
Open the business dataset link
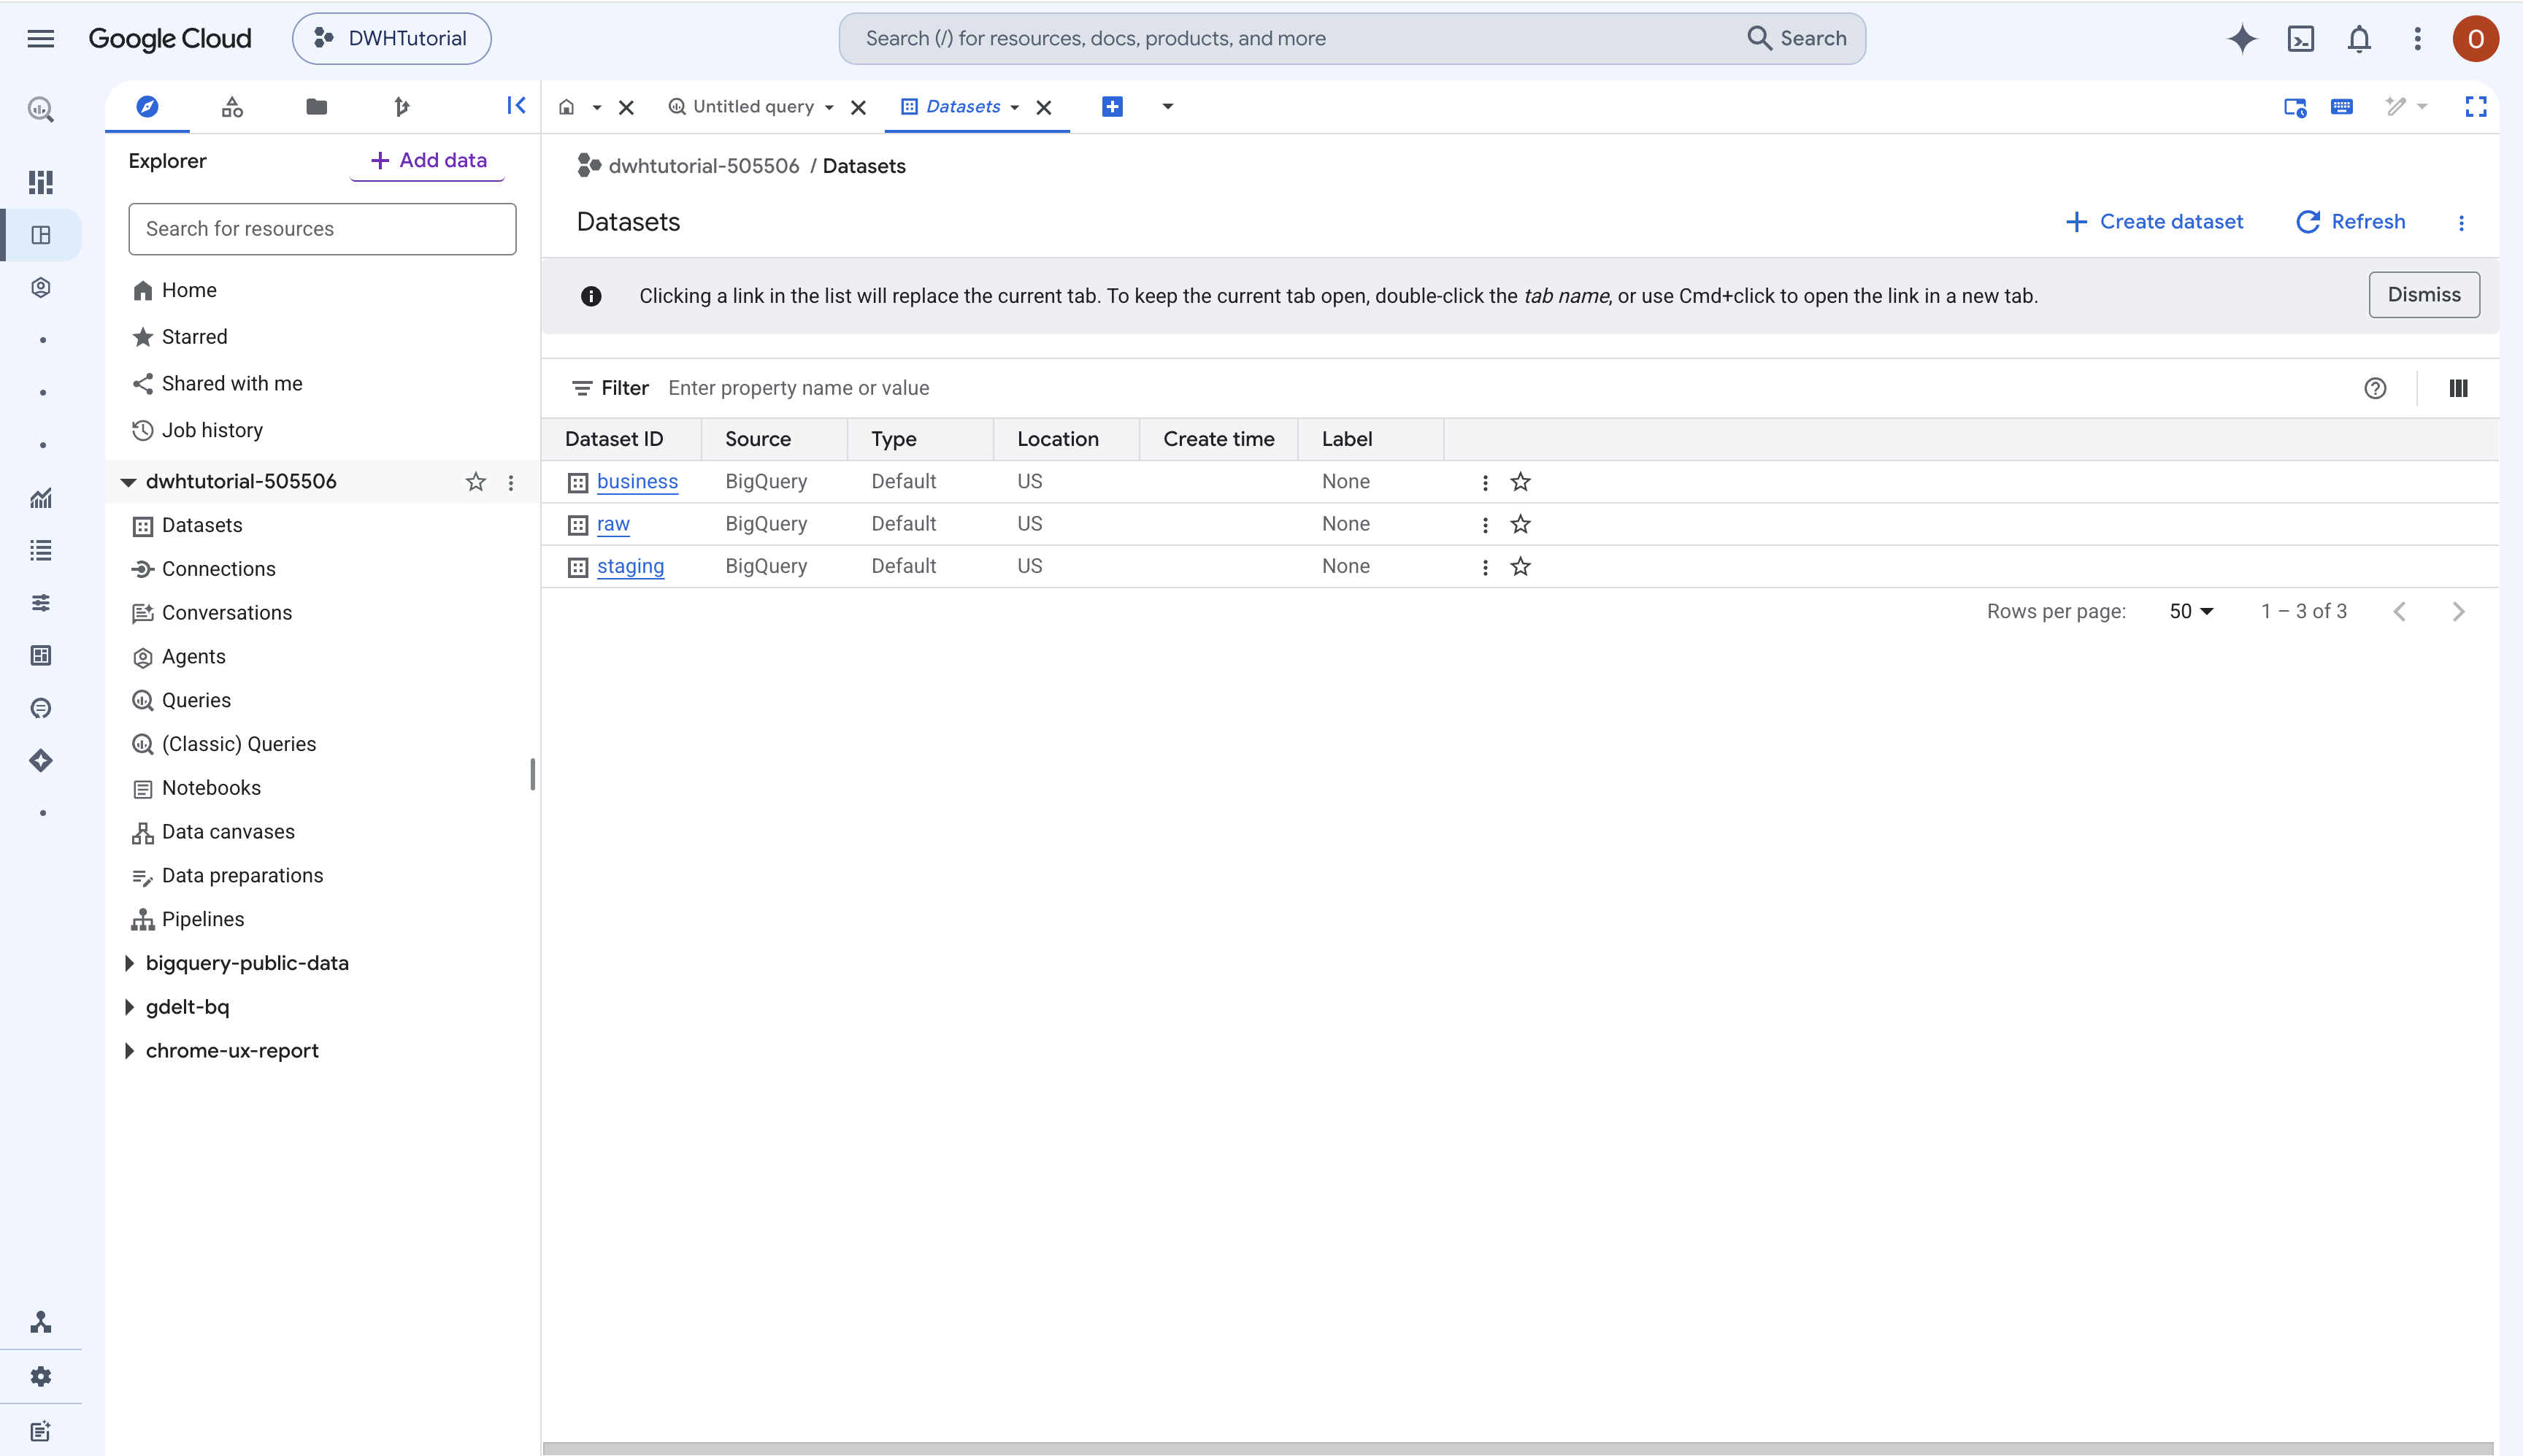637,482
